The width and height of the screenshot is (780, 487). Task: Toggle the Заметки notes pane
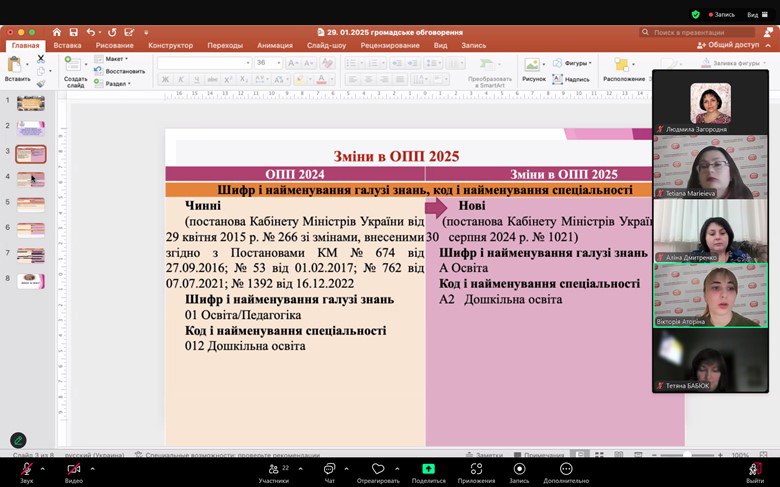tap(484, 454)
